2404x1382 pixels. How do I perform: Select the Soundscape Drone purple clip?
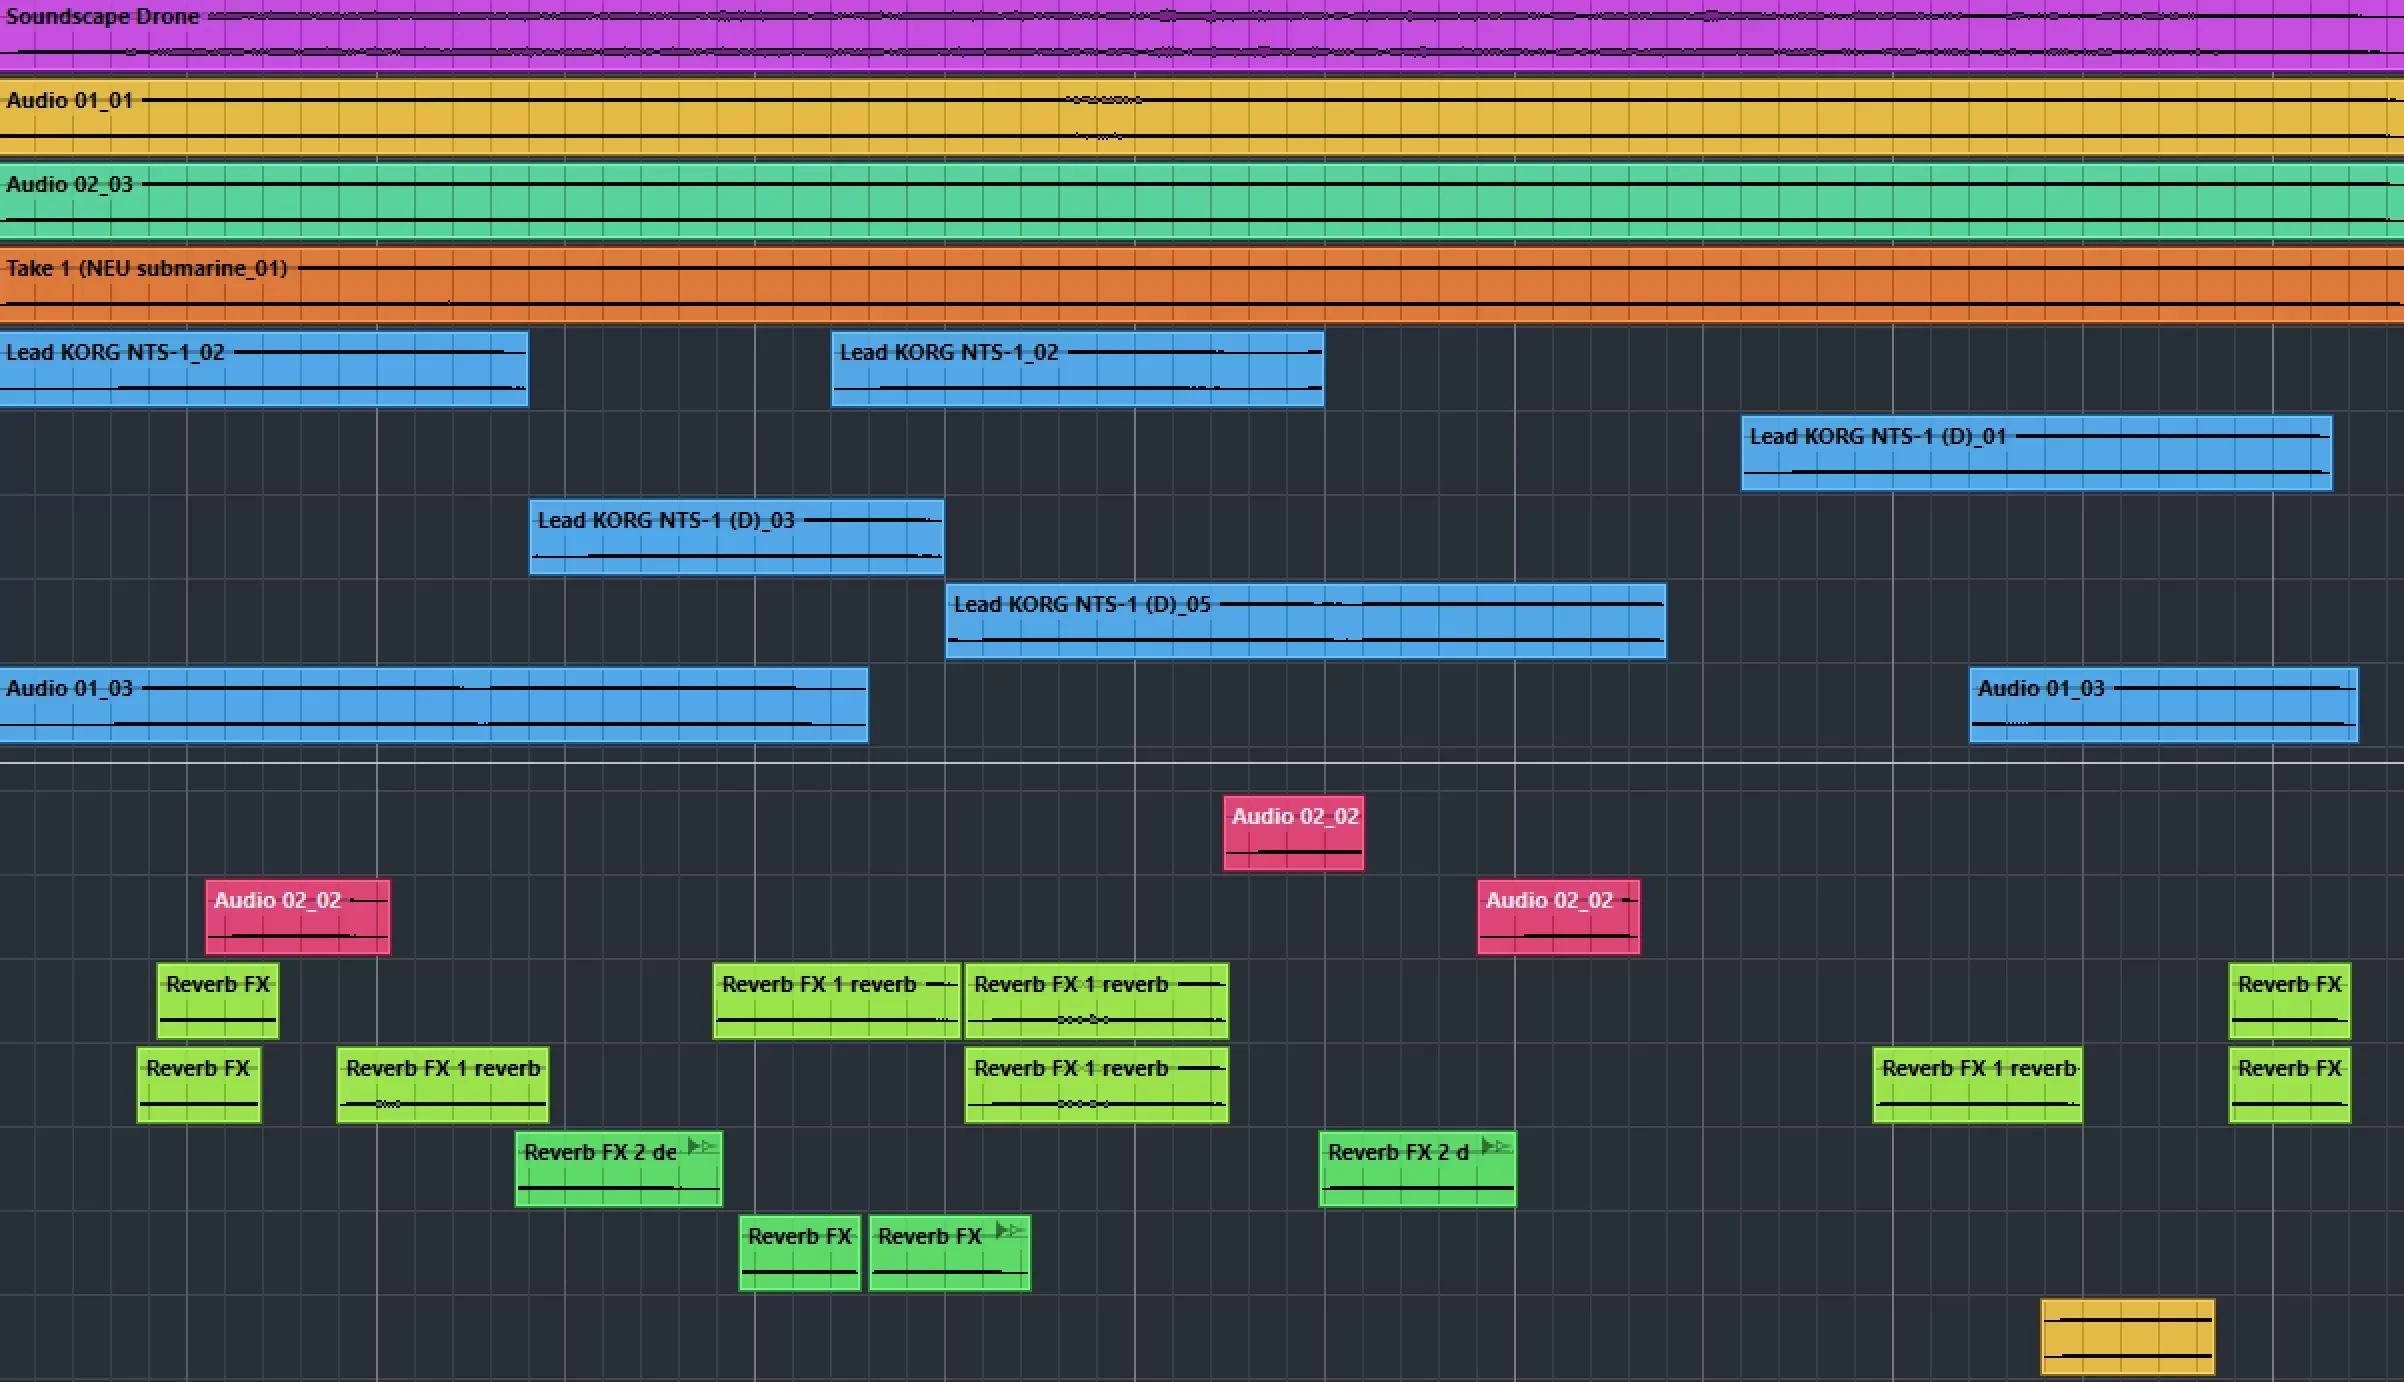click(1200, 35)
